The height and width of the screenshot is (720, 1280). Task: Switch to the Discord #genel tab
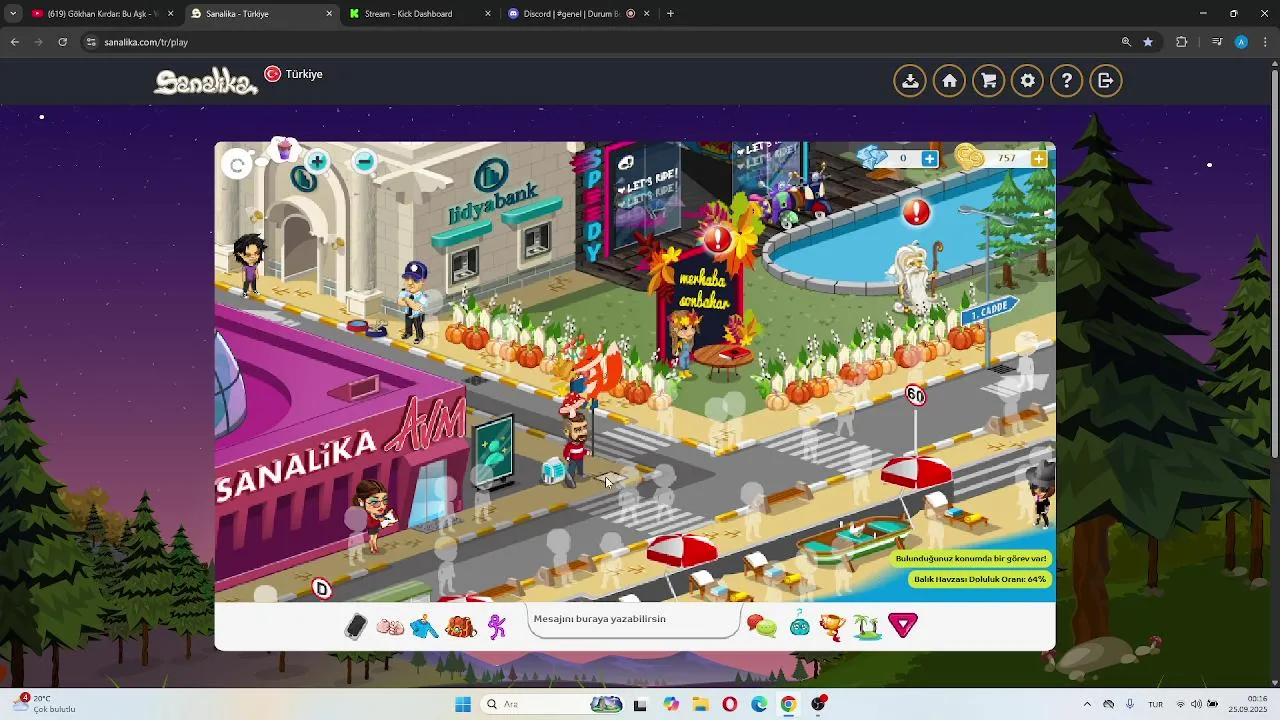tap(580, 14)
